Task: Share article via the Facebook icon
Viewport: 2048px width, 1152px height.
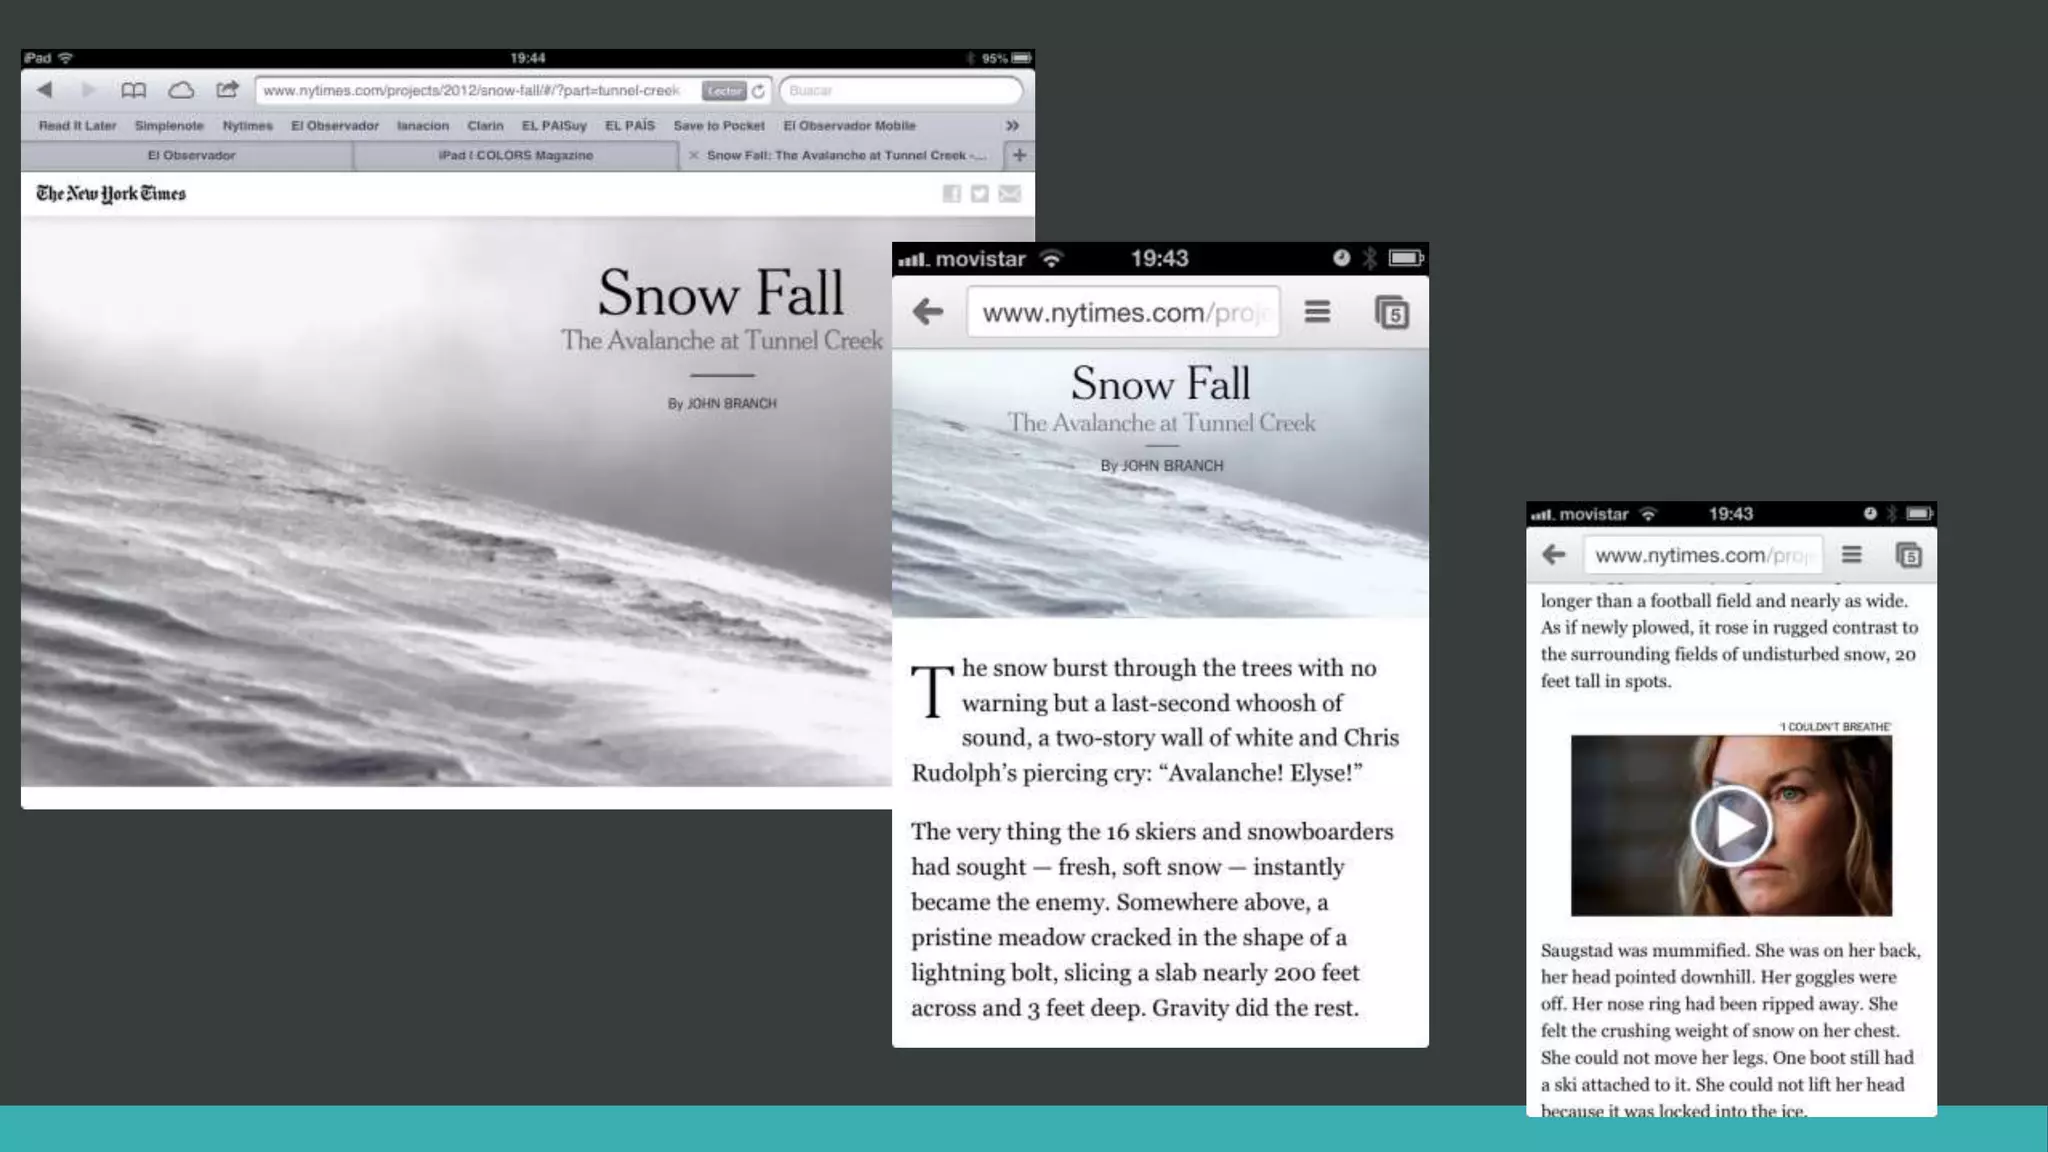Action: point(951,194)
